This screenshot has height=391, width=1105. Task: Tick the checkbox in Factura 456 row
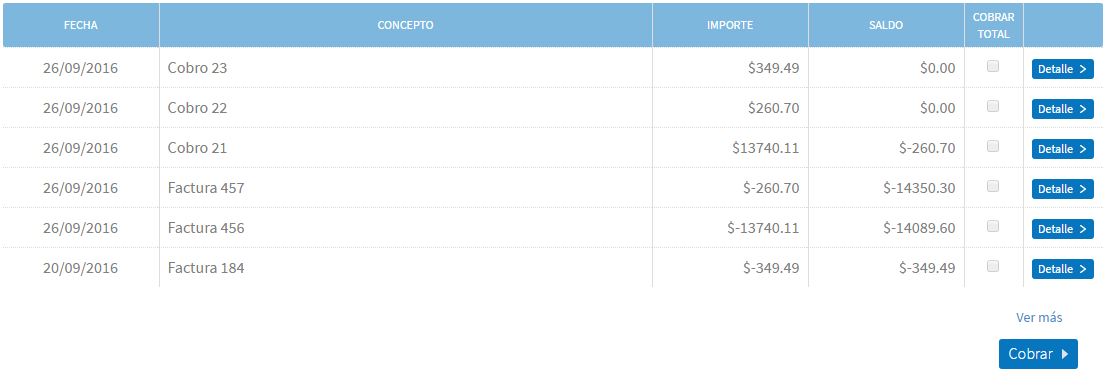pos(993,226)
